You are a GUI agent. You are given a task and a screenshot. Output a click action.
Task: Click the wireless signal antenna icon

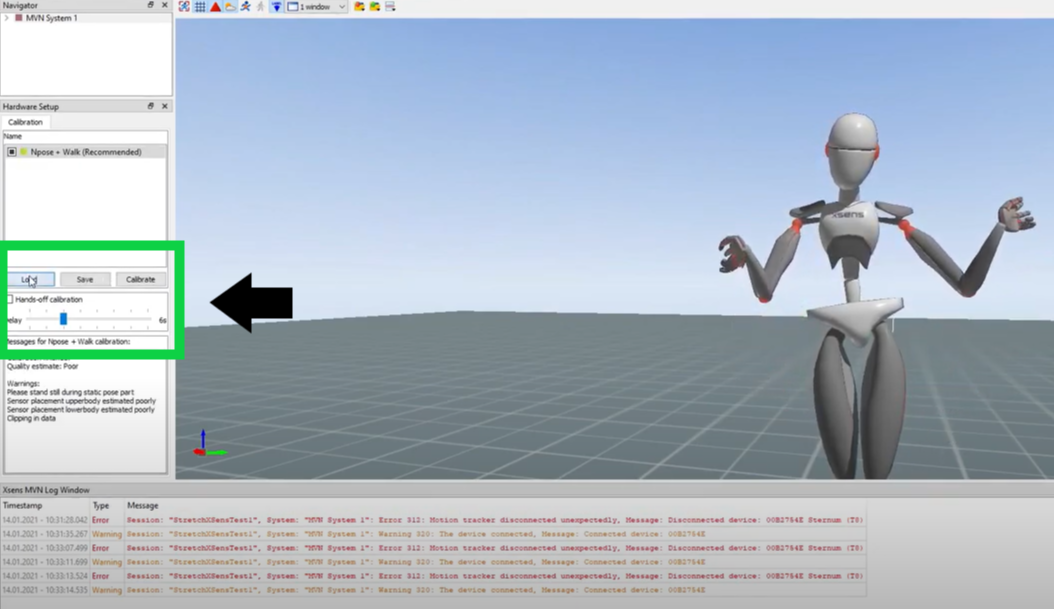pos(277,7)
